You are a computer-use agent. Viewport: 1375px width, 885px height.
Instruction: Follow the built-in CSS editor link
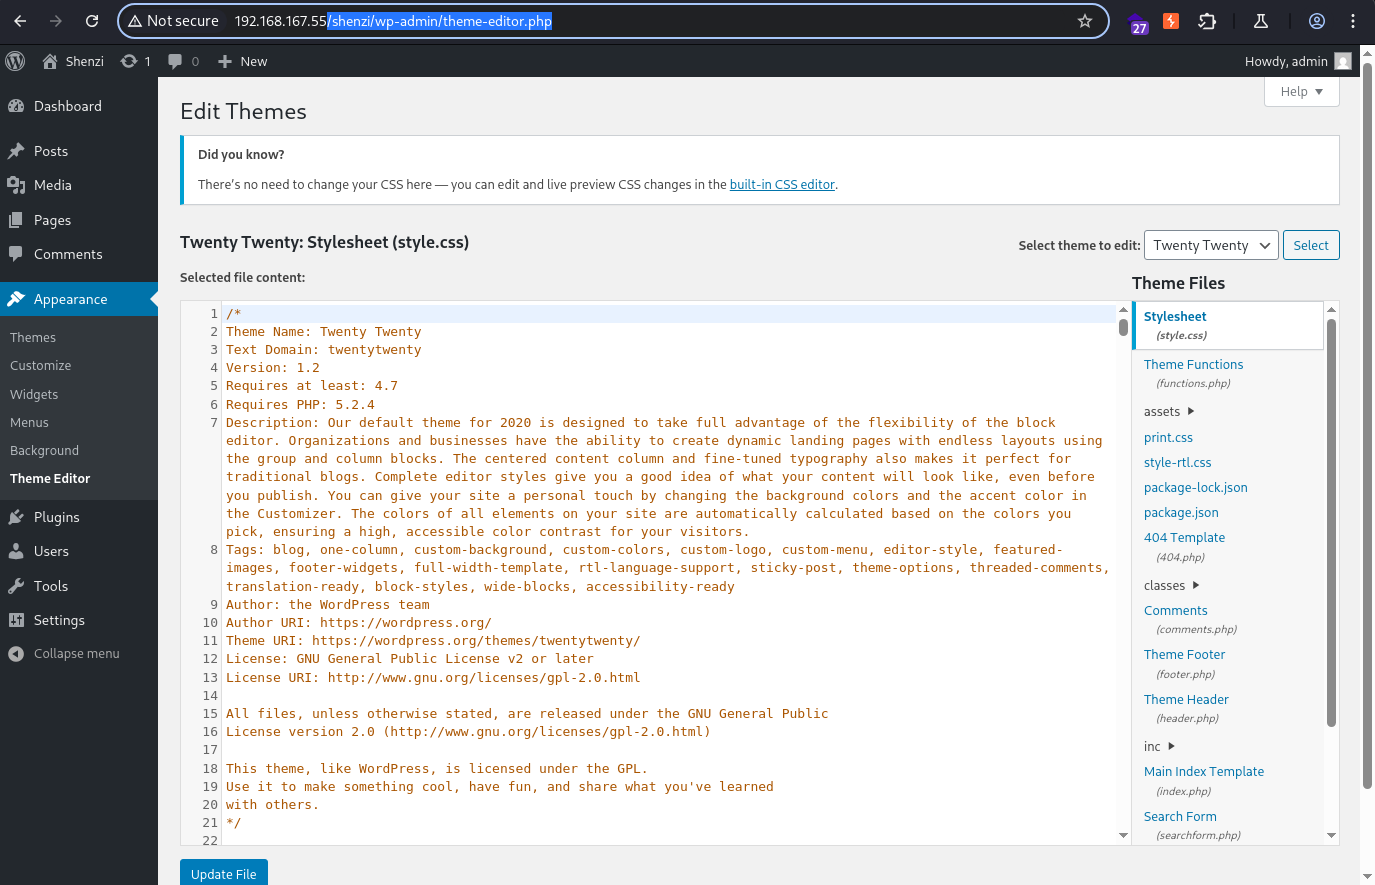782,184
